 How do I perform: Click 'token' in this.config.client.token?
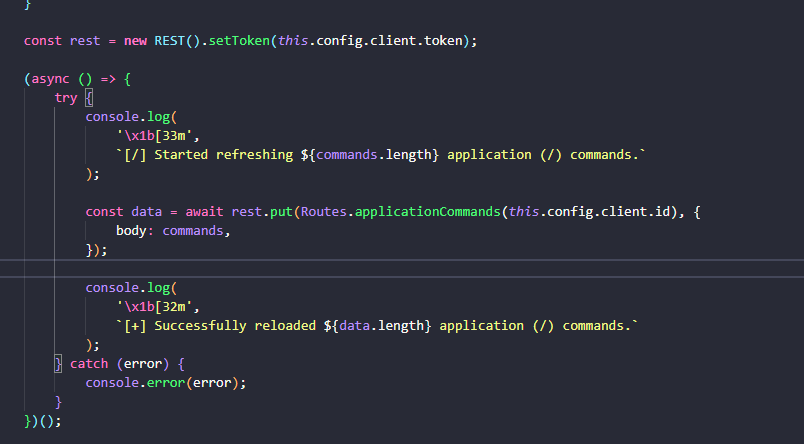click(x=443, y=41)
